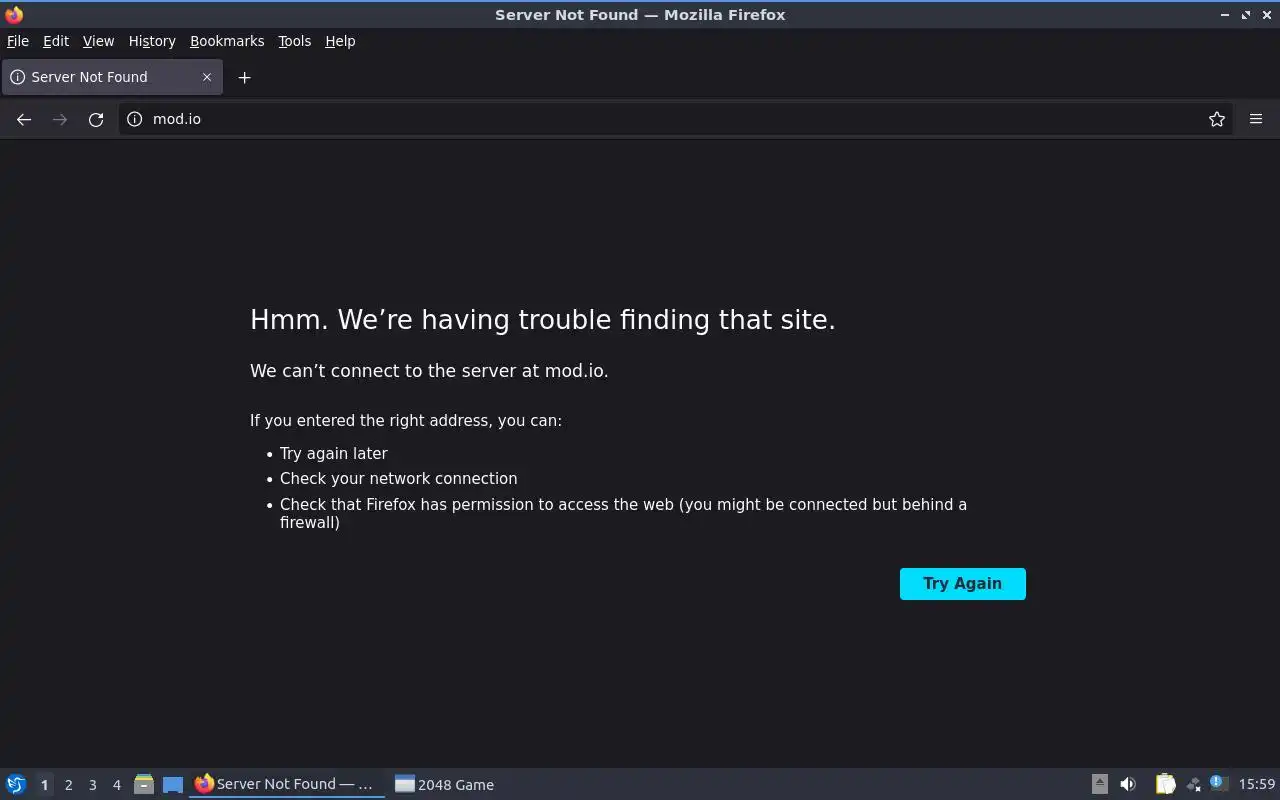Image resolution: width=1280 pixels, height=800 pixels.
Task: Open a new tab
Action: (x=244, y=77)
